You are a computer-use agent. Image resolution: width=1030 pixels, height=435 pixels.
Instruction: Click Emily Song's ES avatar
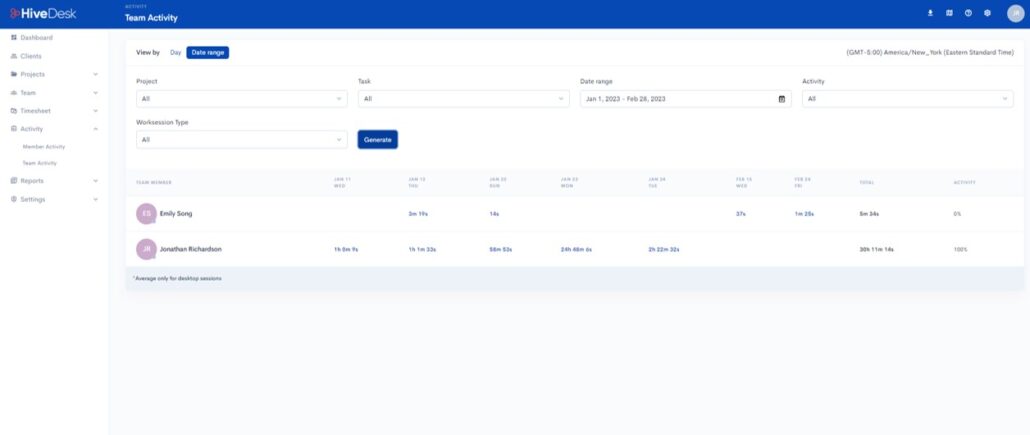click(146, 213)
